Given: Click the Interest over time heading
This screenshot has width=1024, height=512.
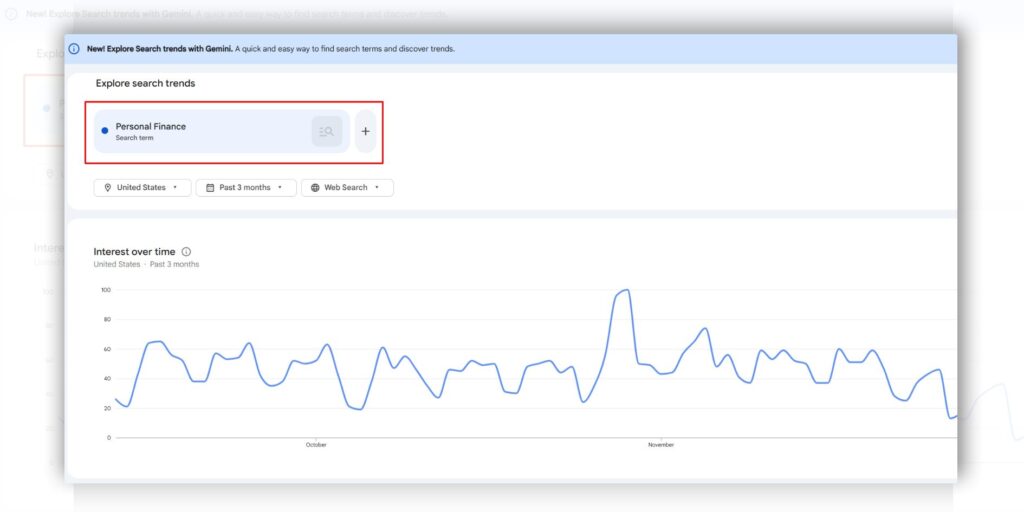Looking at the screenshot, I should coord(135,251).
